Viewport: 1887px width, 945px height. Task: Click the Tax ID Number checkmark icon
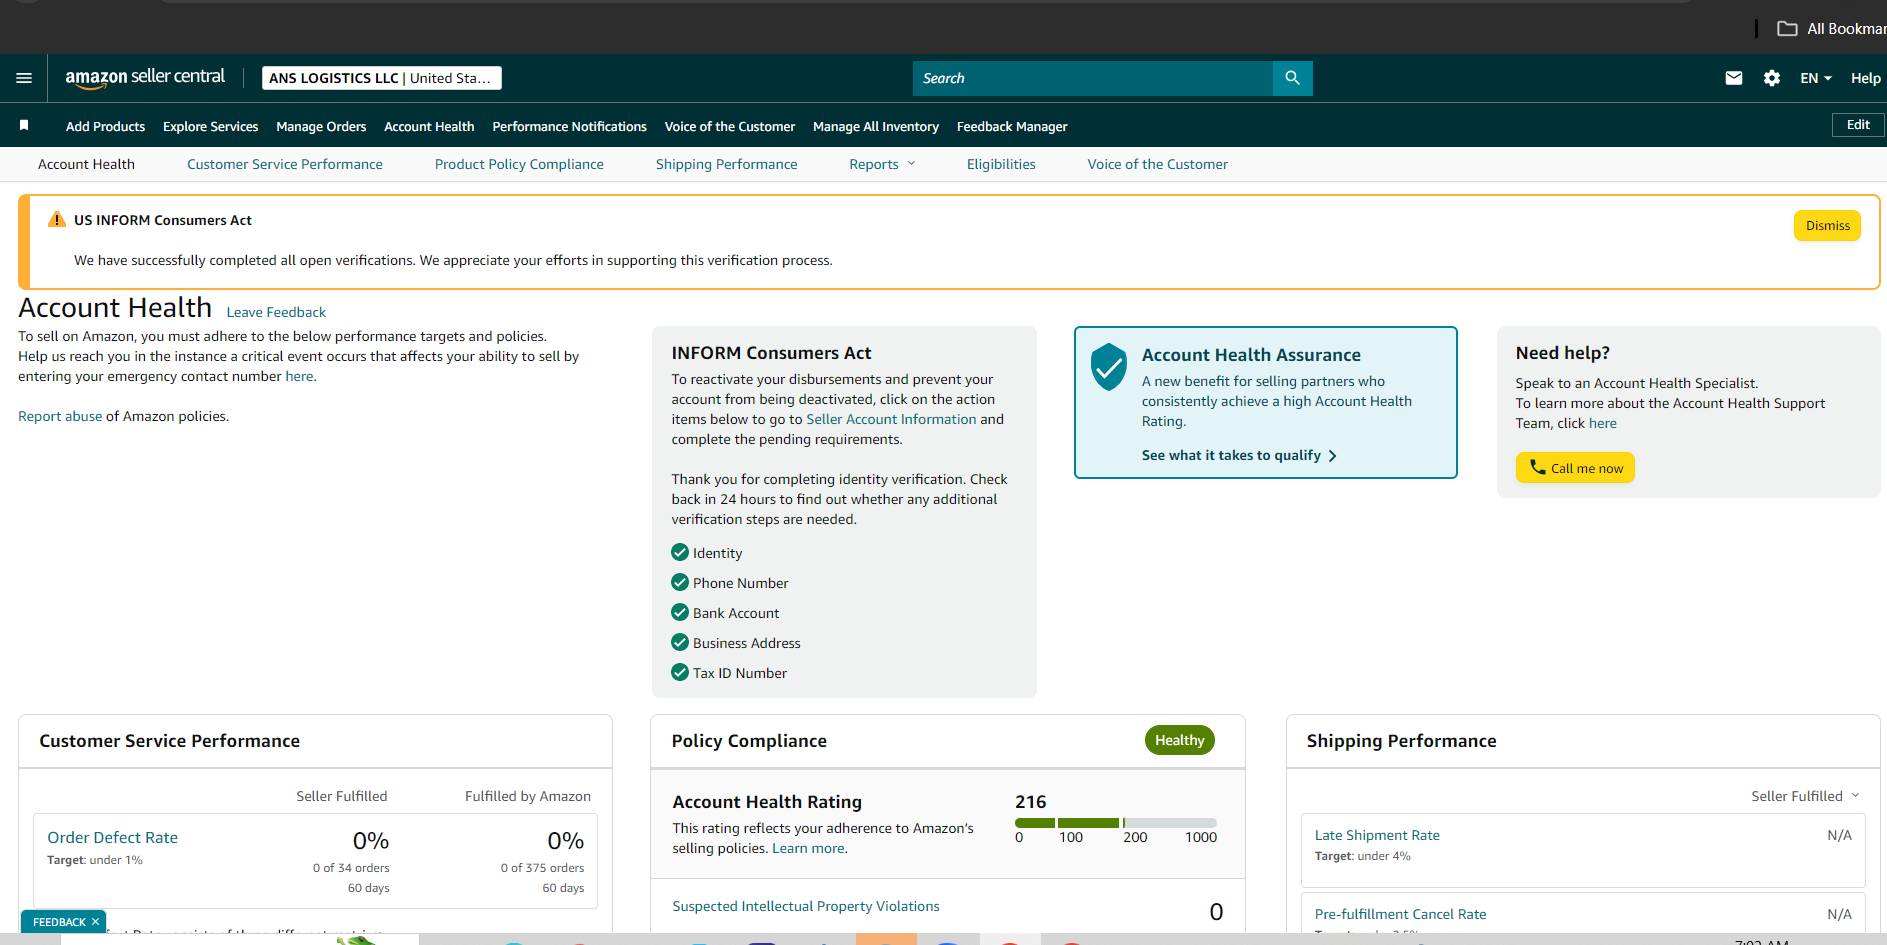pos(680,672)
